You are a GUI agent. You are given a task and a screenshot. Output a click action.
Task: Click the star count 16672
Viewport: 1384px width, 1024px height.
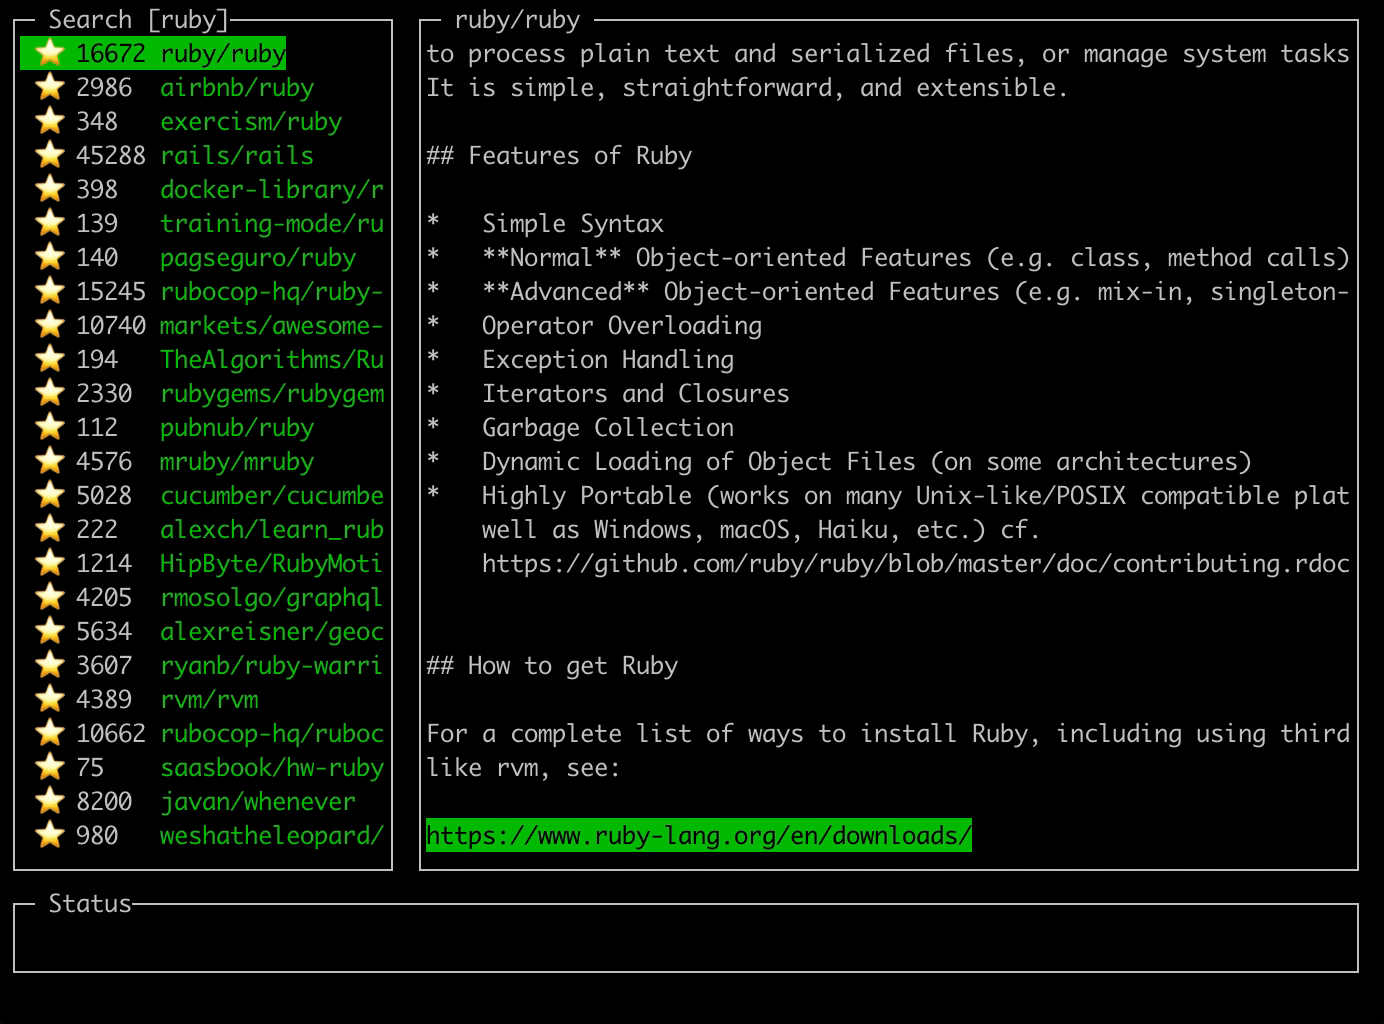pyautogui.click(x=111, y=53)
